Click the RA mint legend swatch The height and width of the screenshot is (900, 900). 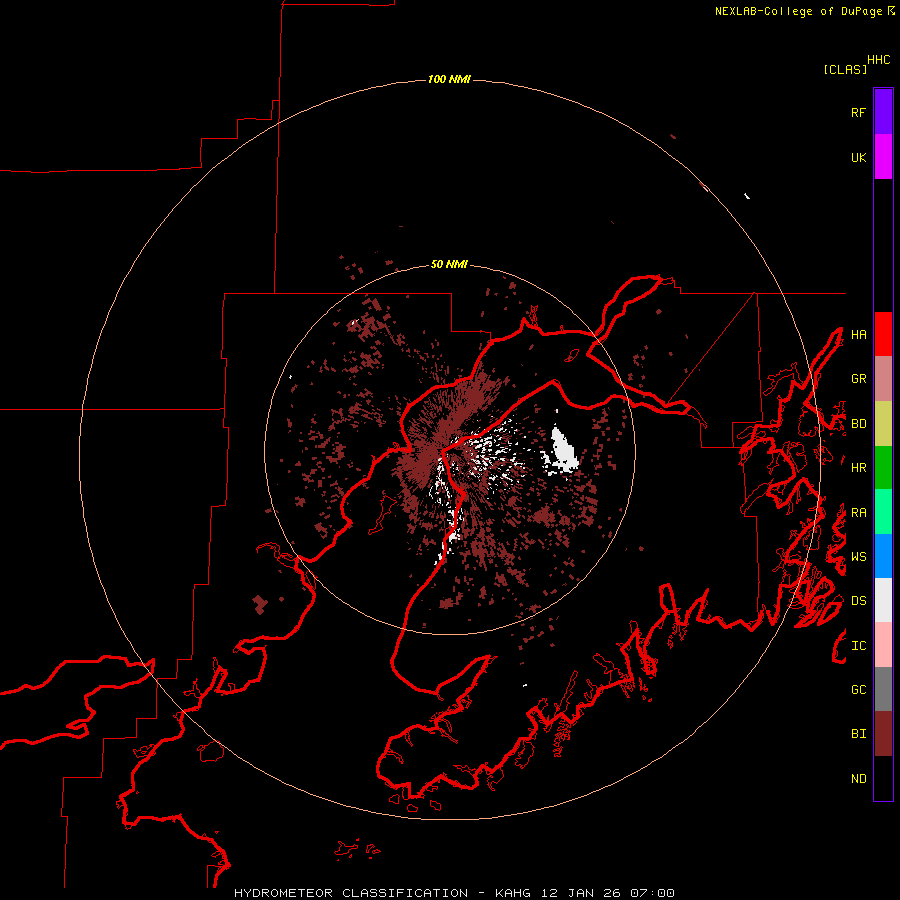(x=883, y=512)
